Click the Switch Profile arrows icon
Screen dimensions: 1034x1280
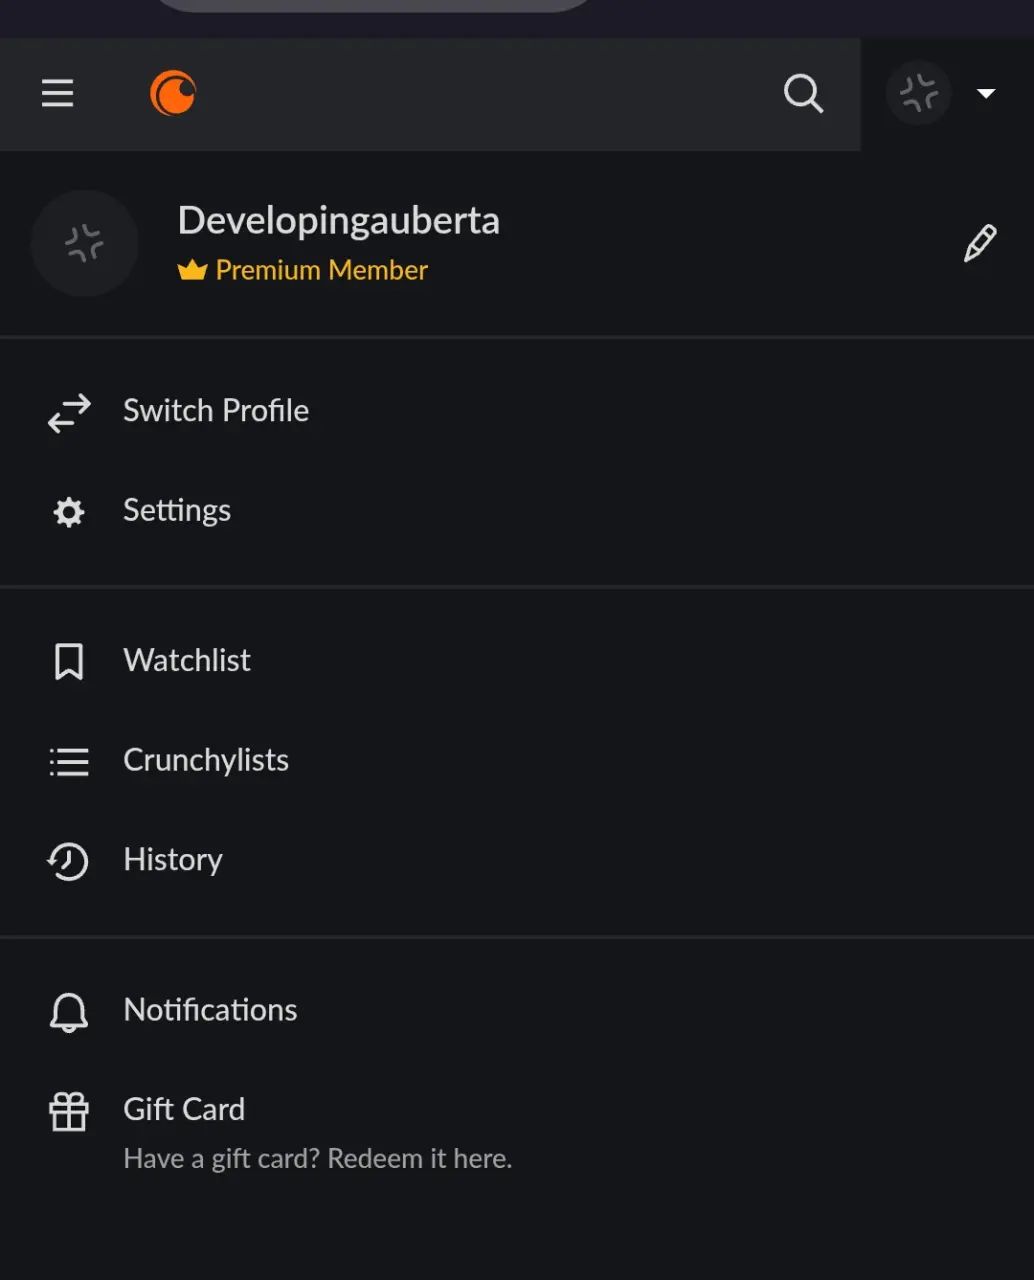tap(69, 412)
